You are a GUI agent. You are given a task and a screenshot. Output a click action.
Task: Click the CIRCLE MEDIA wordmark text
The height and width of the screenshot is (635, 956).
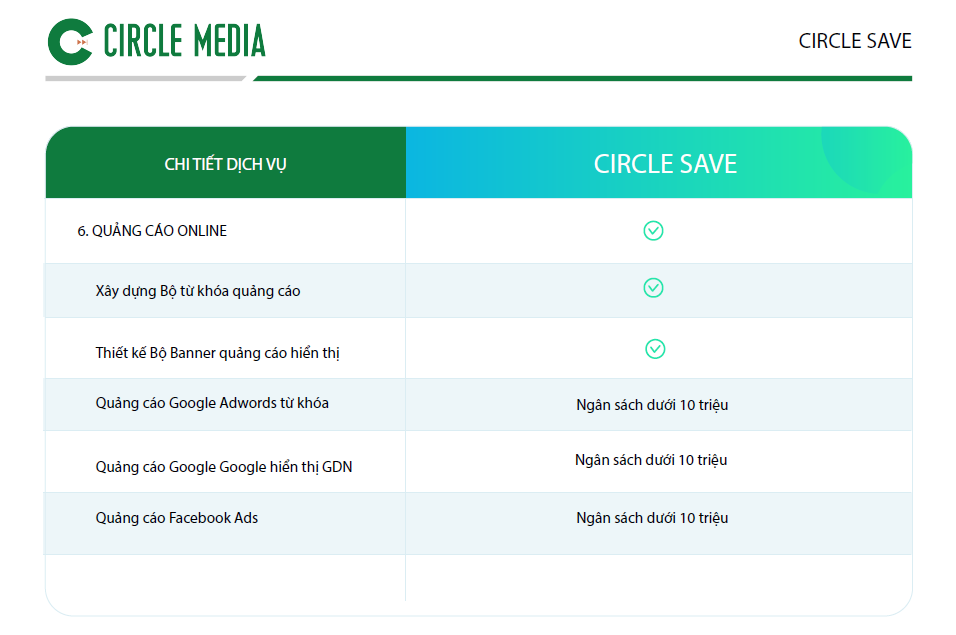[184, 41]
